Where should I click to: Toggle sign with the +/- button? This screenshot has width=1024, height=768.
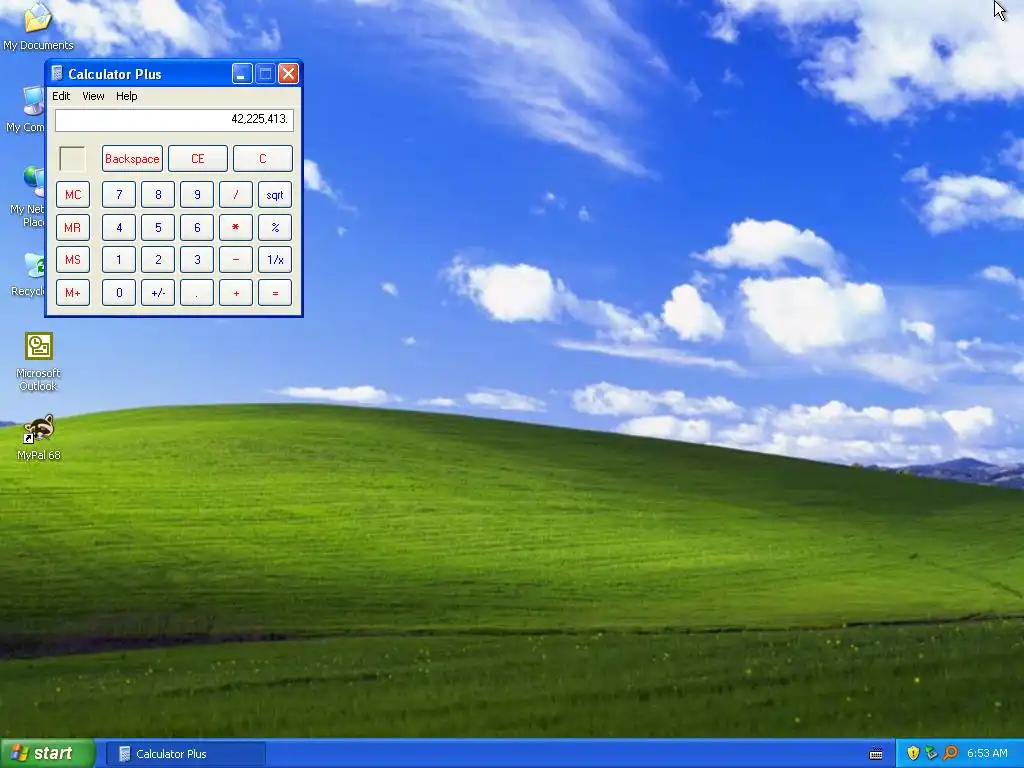[x=158, y=293]
